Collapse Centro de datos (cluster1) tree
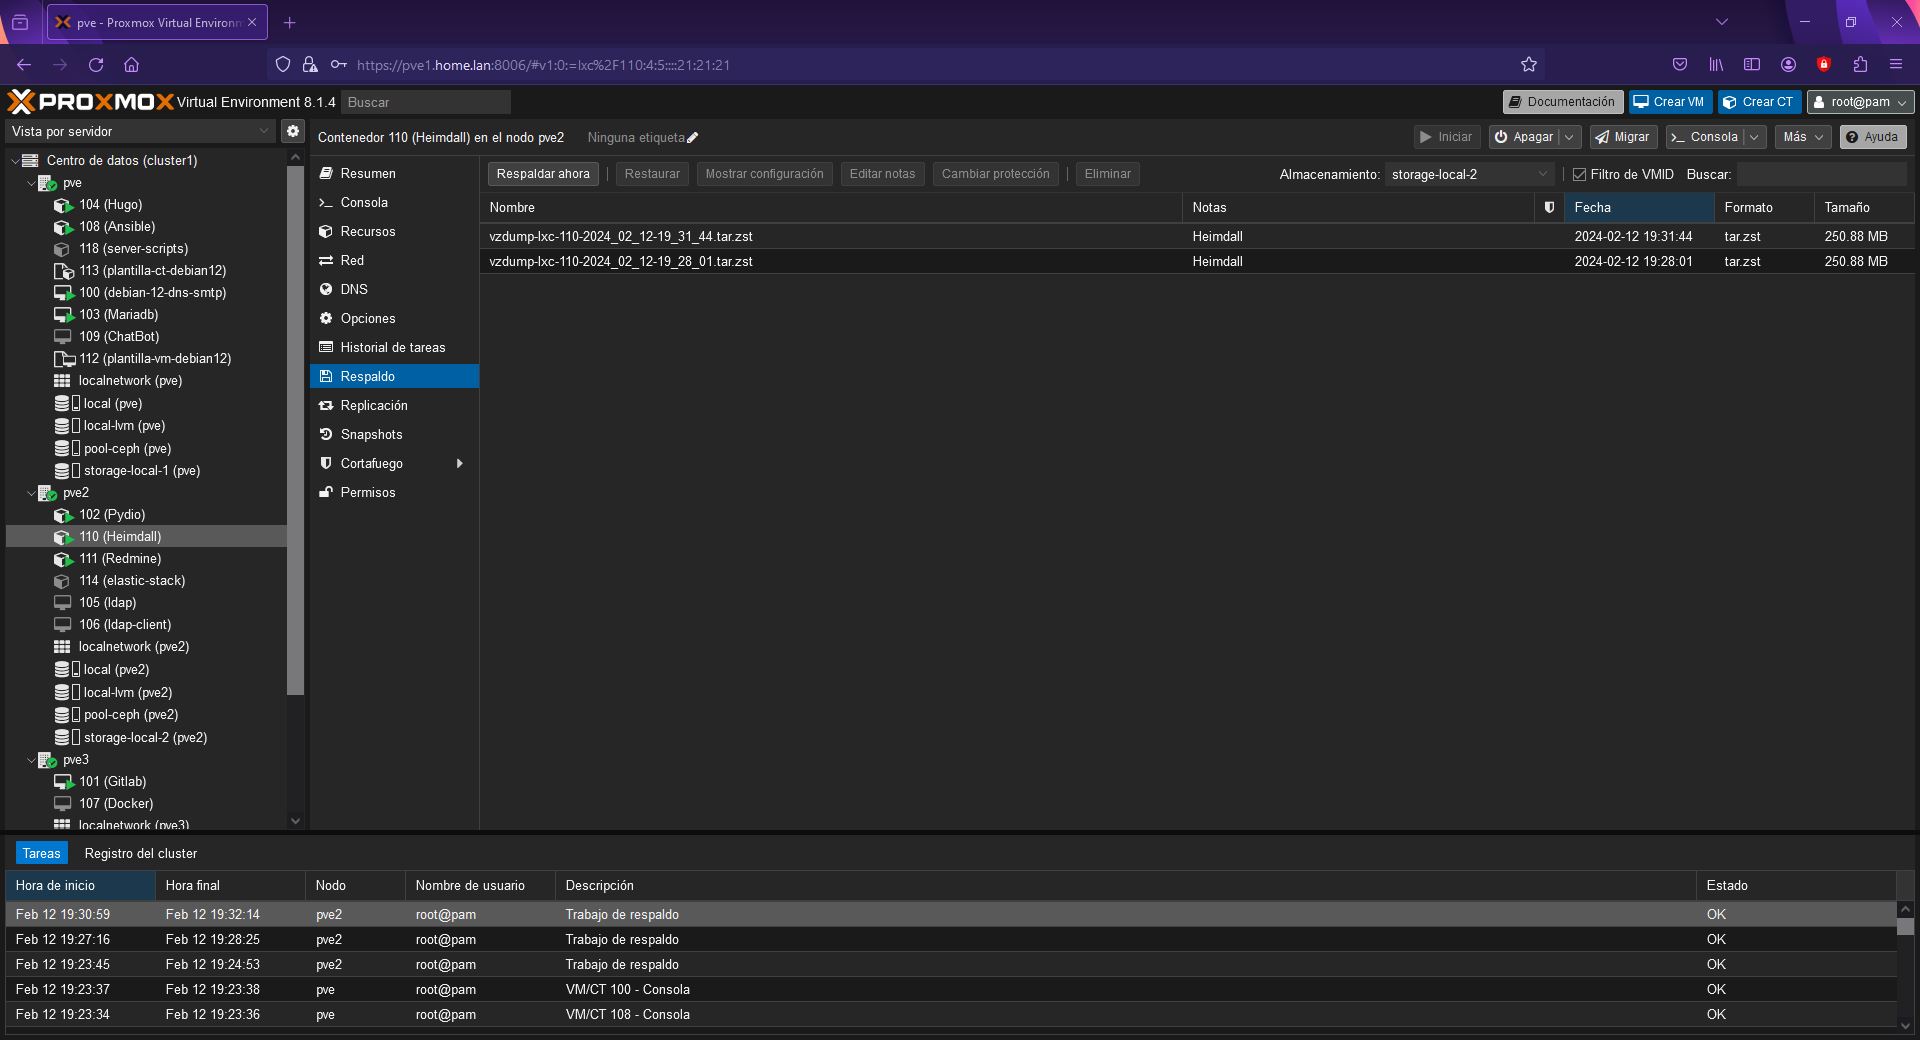The width and height of the screenshot is (1920, 1040). coord(15,161)
